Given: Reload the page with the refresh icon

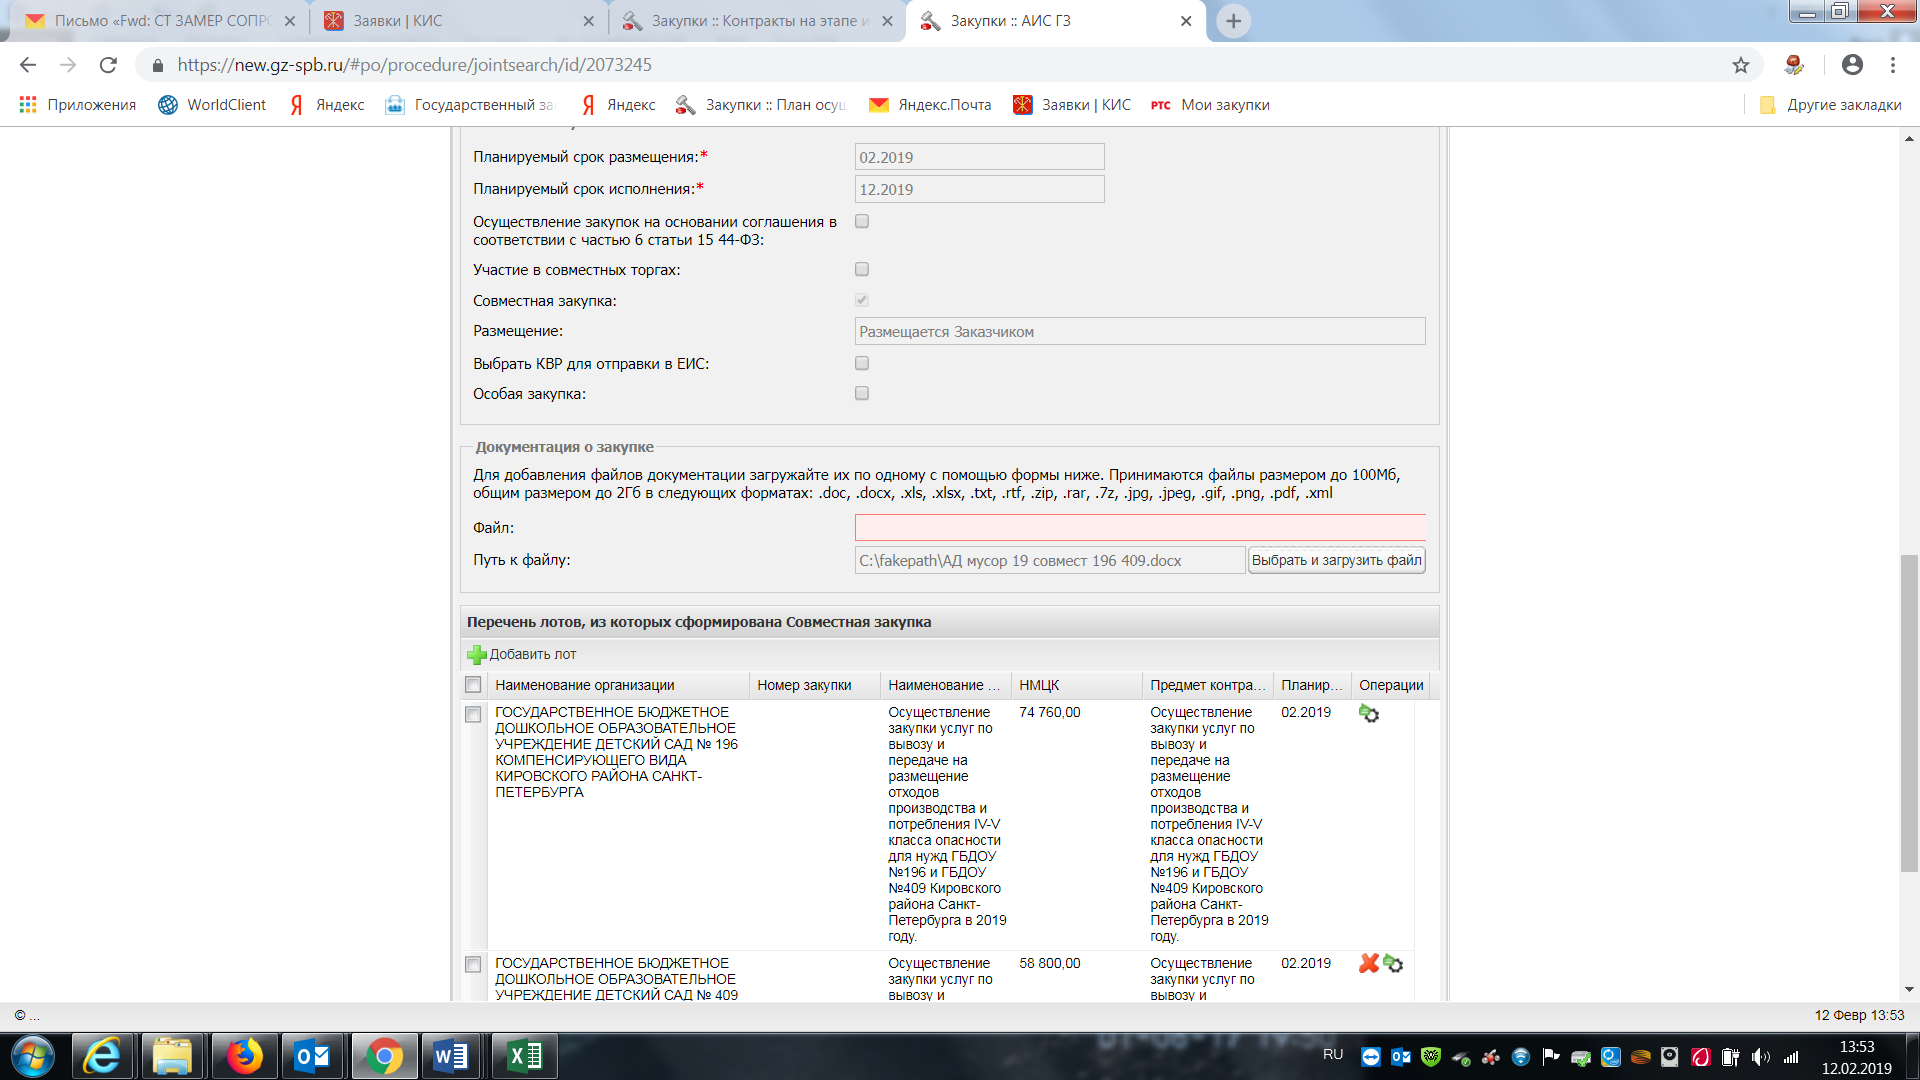Looking at the screenshot, I should [x=108, y=65].
